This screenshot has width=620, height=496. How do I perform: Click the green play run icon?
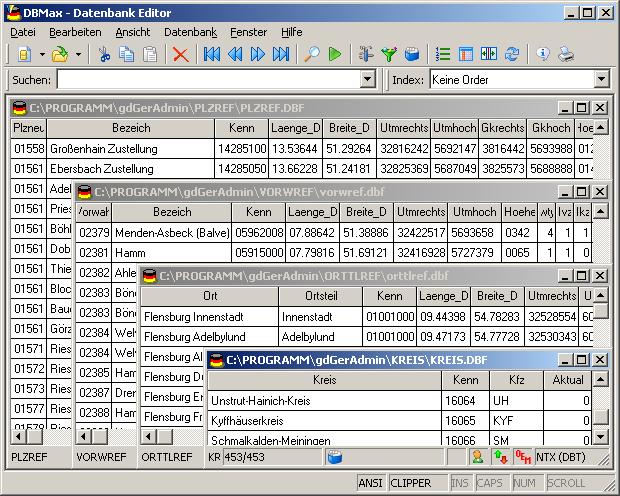[x=335, y=54]
